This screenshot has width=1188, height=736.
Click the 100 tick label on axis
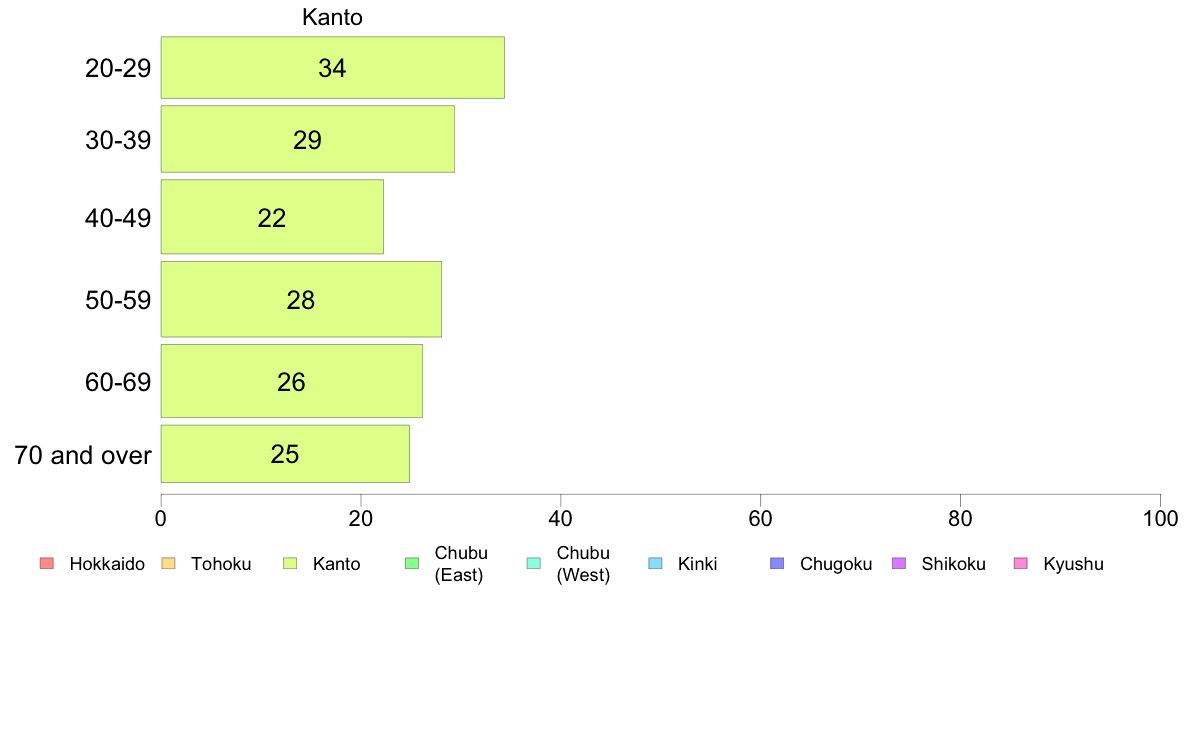tap(1160, 518)
